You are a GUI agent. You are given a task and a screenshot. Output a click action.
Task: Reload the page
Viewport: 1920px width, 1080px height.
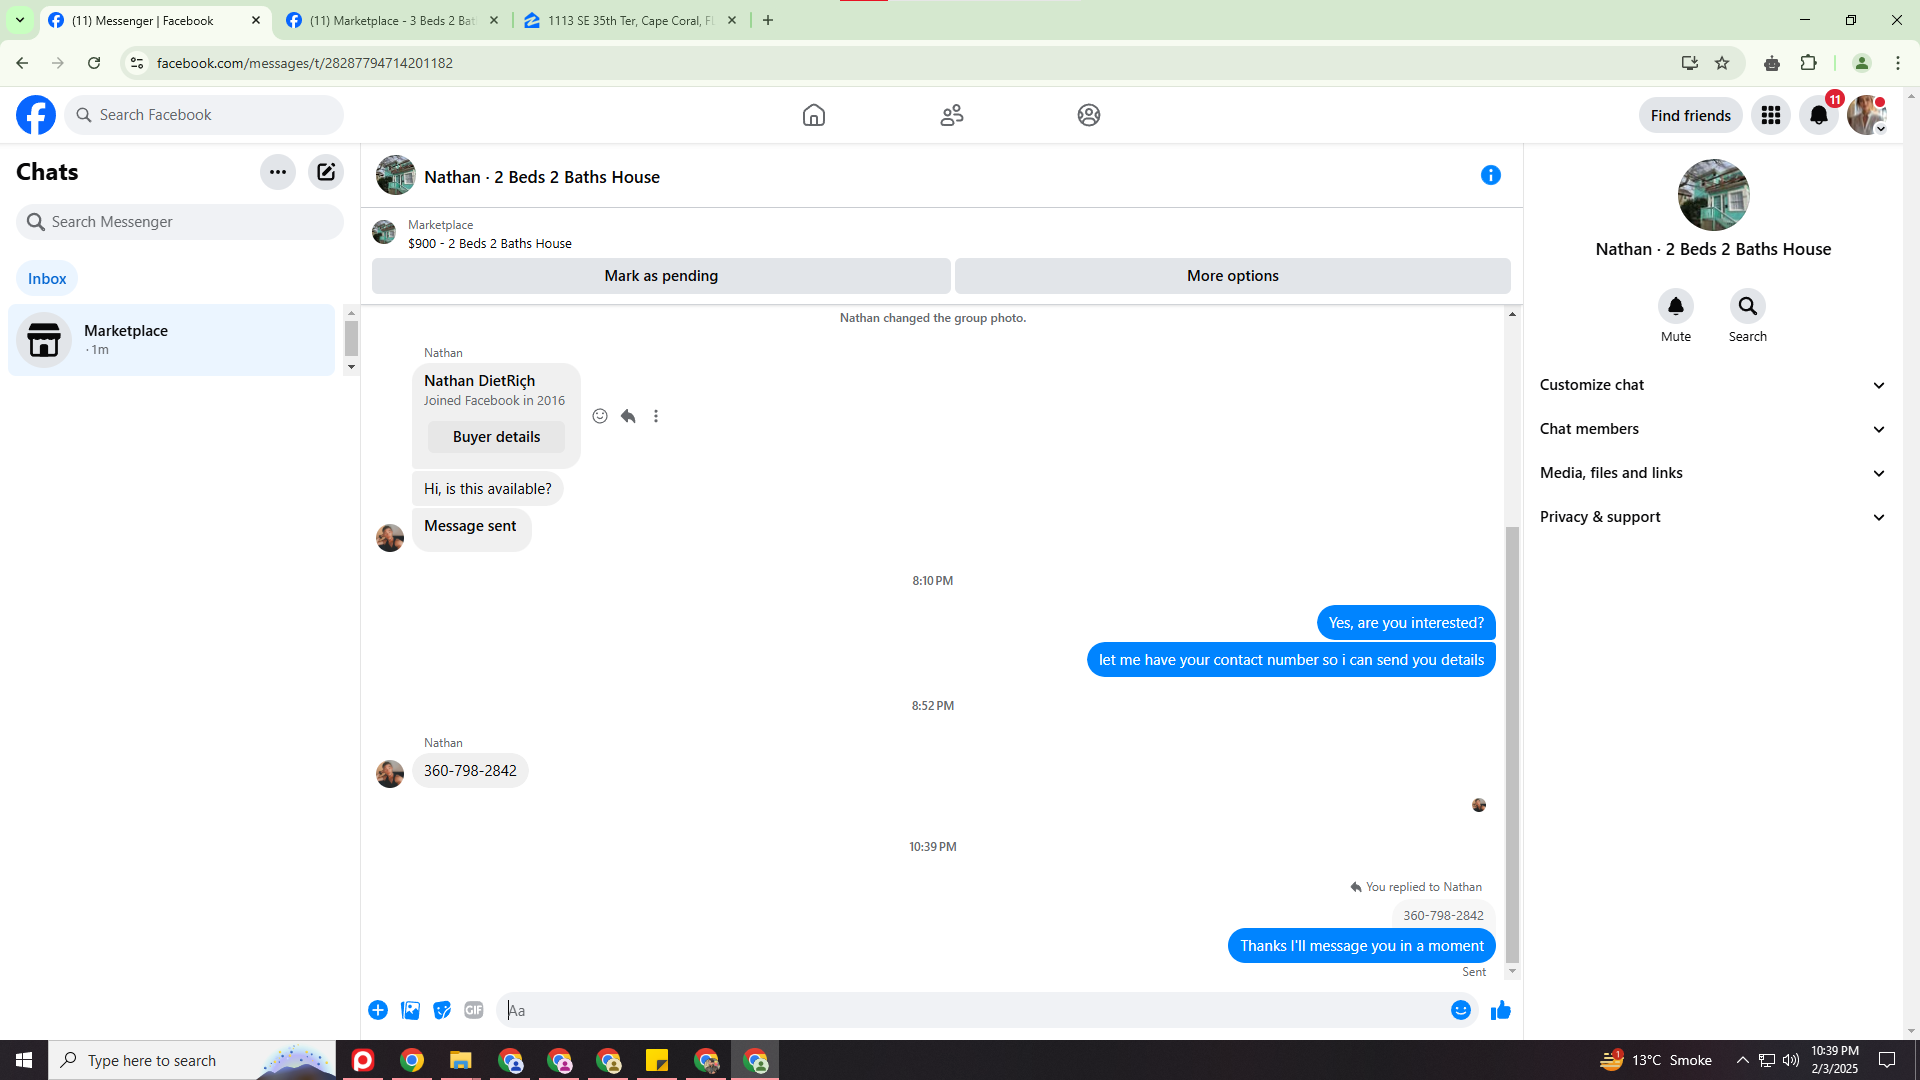point(94,63)
